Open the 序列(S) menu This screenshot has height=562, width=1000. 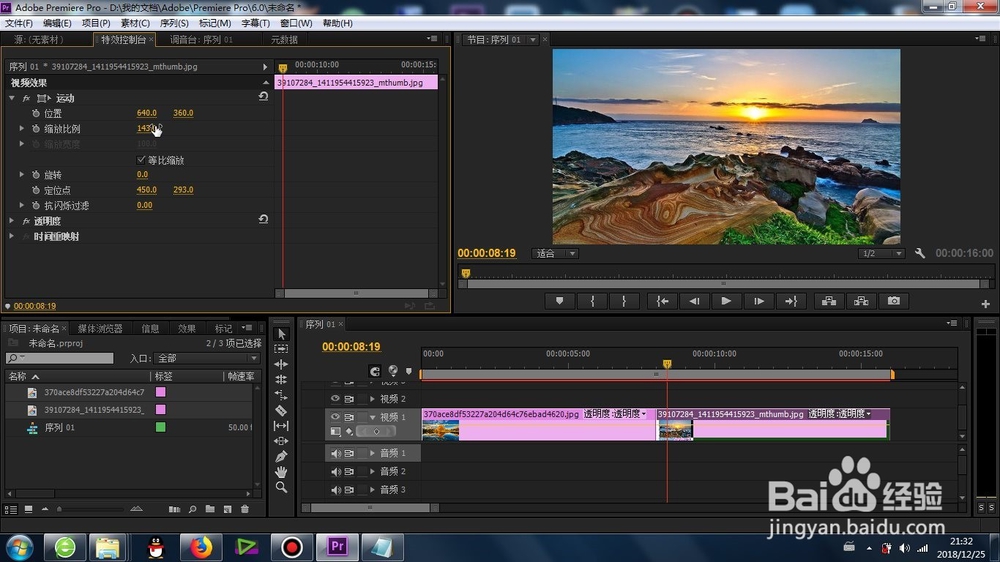[x=174, y=23]
